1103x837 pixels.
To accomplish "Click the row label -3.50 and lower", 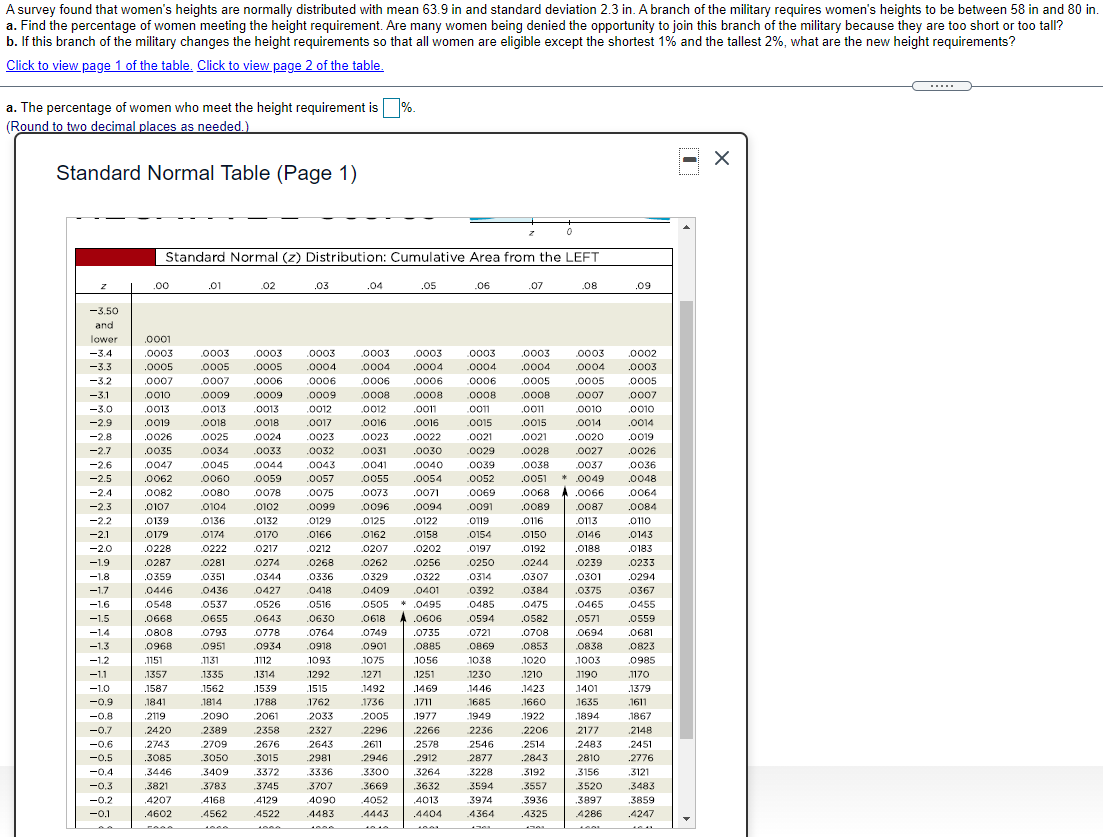I will (105, 324).
